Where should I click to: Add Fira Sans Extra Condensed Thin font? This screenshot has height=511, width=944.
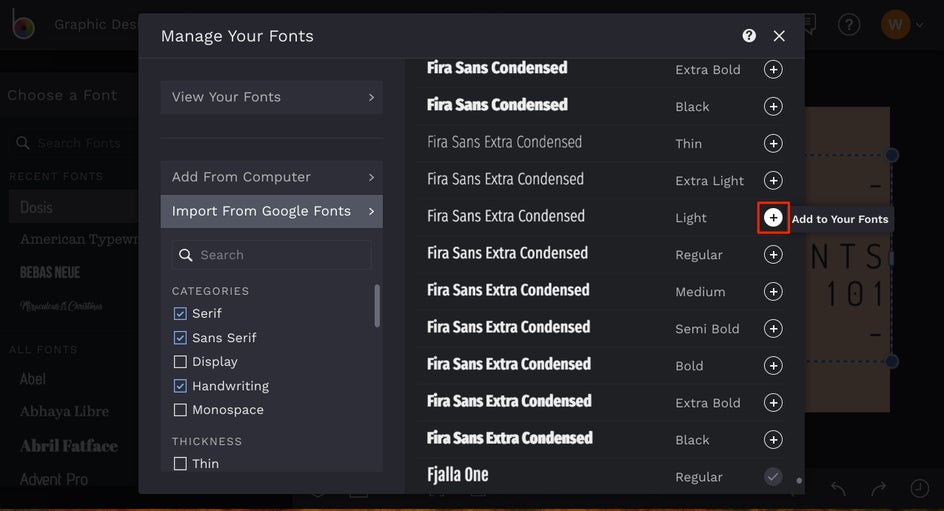pos(773,144)
